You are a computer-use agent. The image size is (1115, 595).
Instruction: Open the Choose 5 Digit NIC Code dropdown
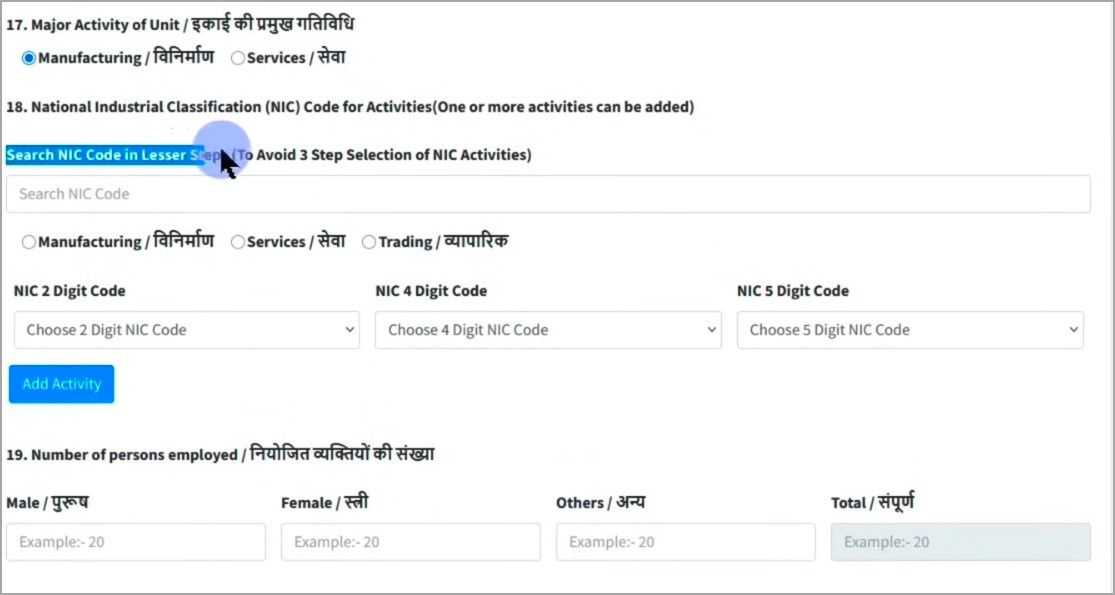pyautogui.click(x=909, y=330)
